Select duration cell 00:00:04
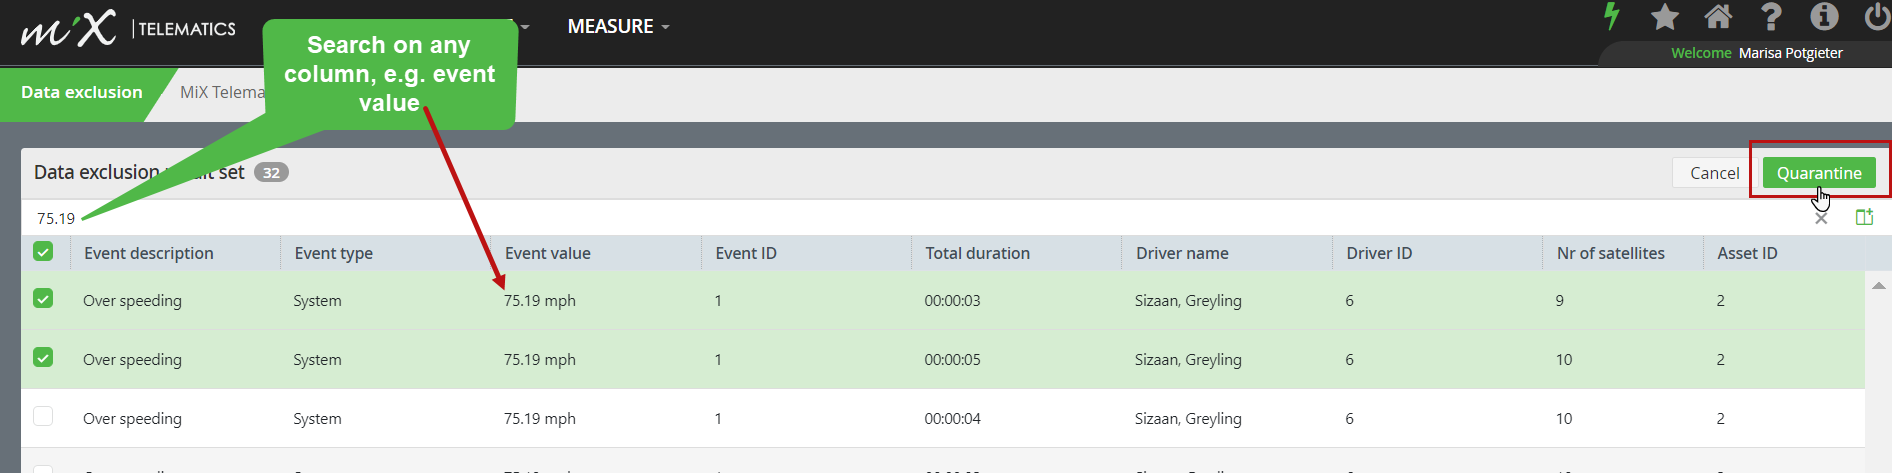 (952, 418)
